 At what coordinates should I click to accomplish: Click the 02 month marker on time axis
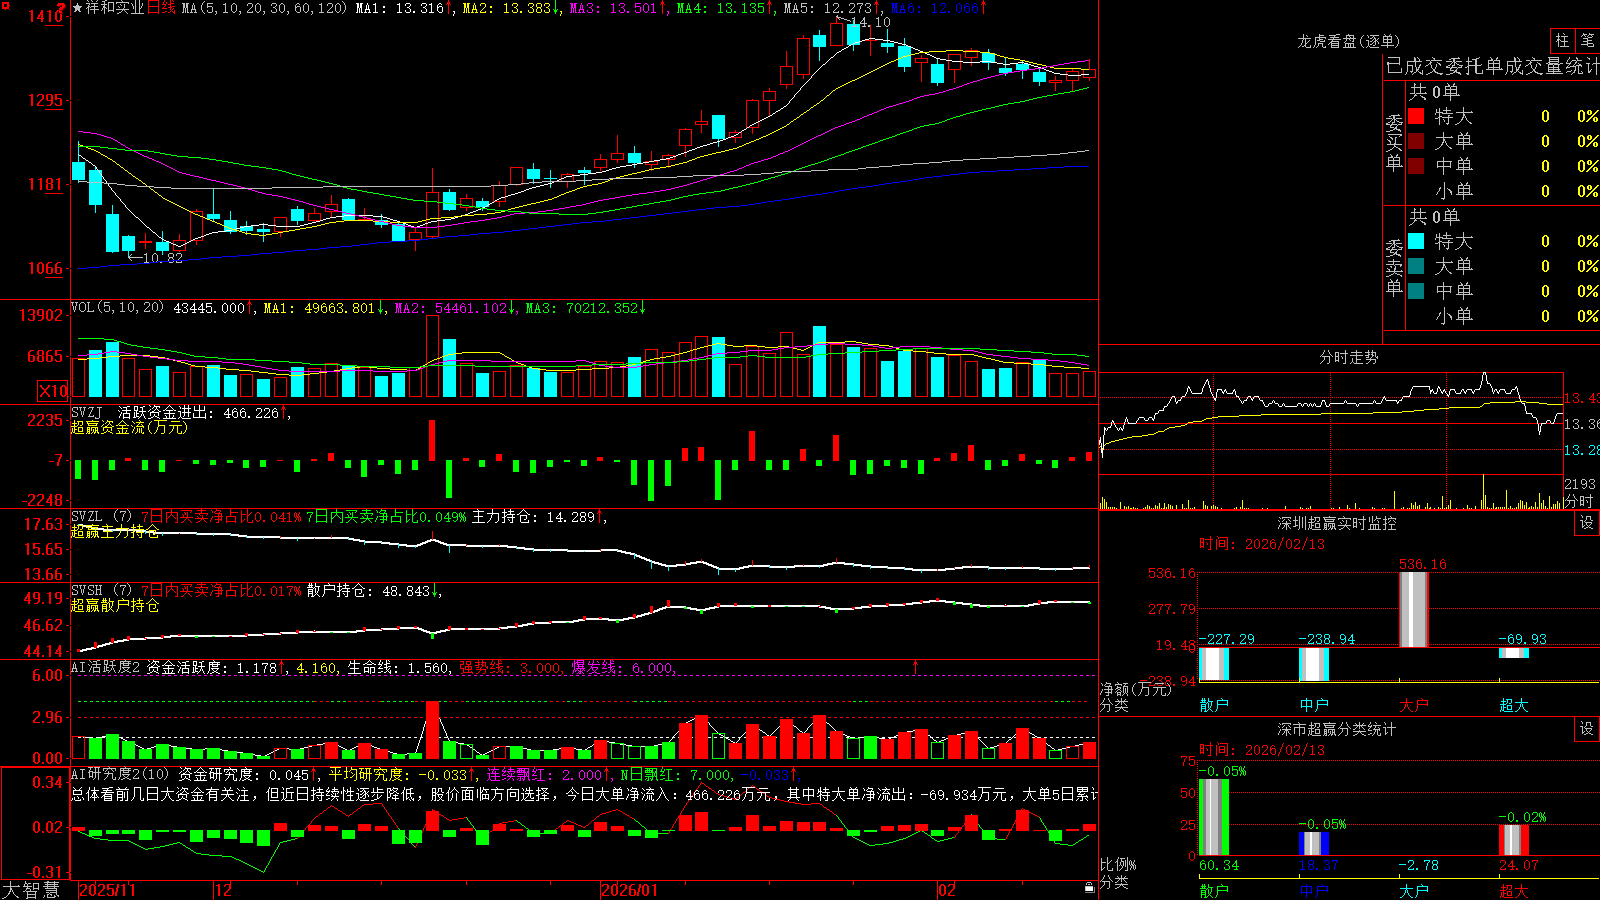point(947,890)
